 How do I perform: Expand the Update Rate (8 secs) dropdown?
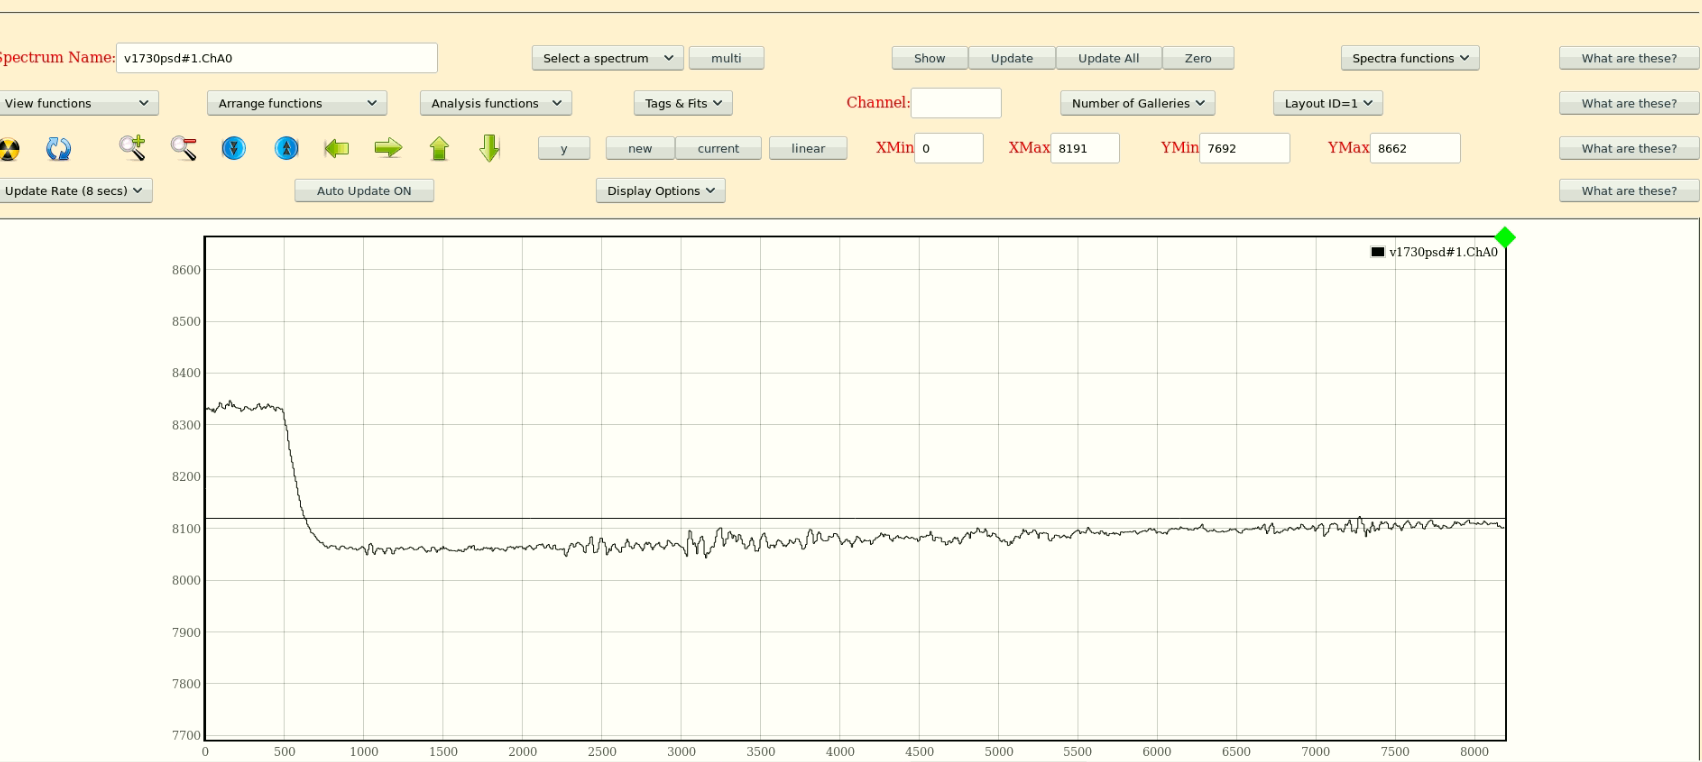click(x=74, y=191)
